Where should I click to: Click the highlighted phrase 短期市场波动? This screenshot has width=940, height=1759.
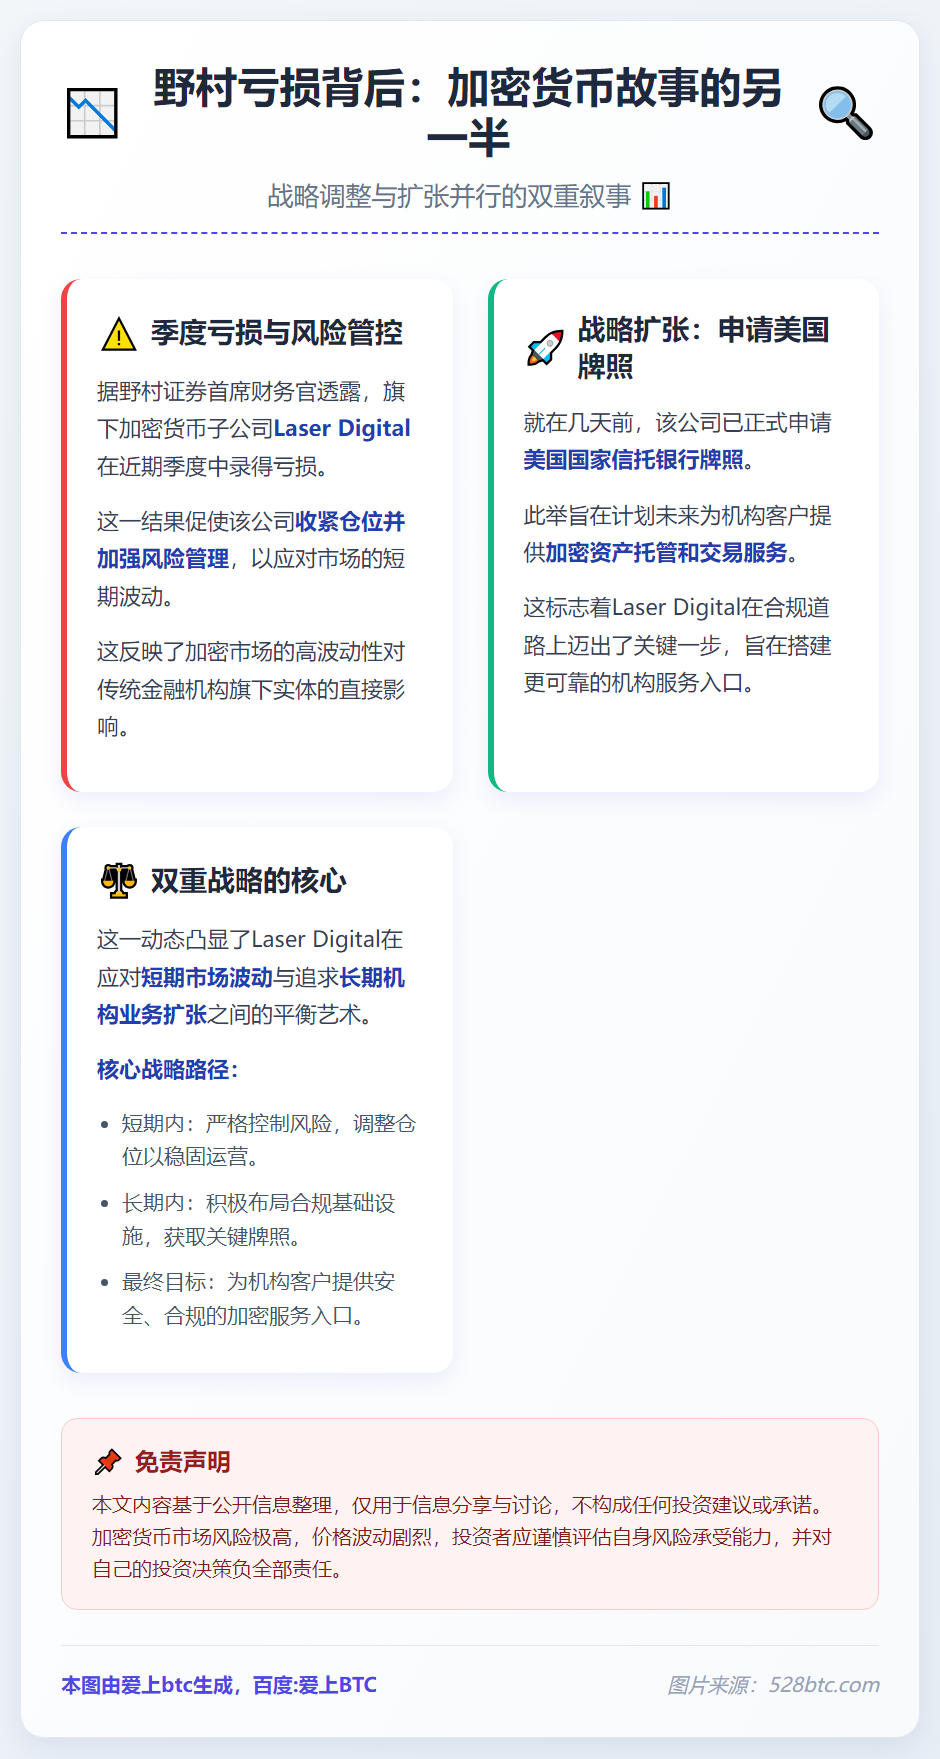tap(207, 978)
